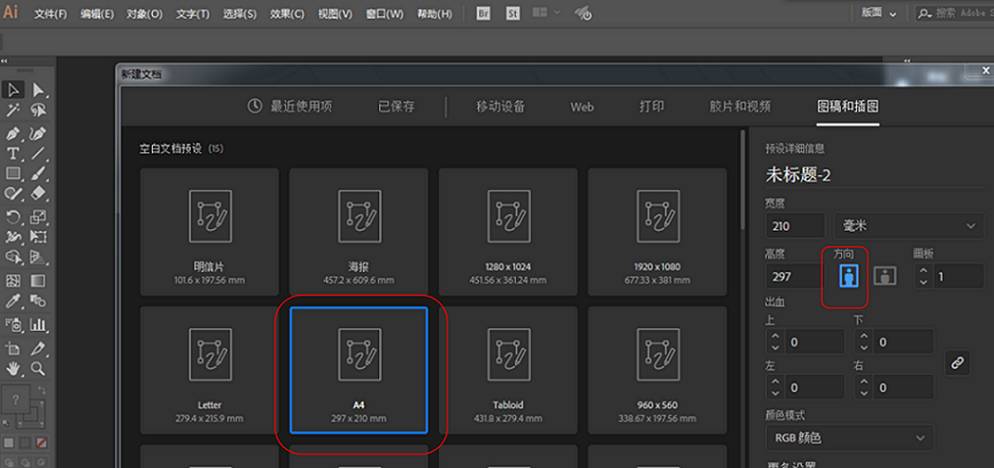The height and width of the screenshot is (468, 994).
Task: Switch to the 最近使用项 tab
Action: click(x=290, y=107)
